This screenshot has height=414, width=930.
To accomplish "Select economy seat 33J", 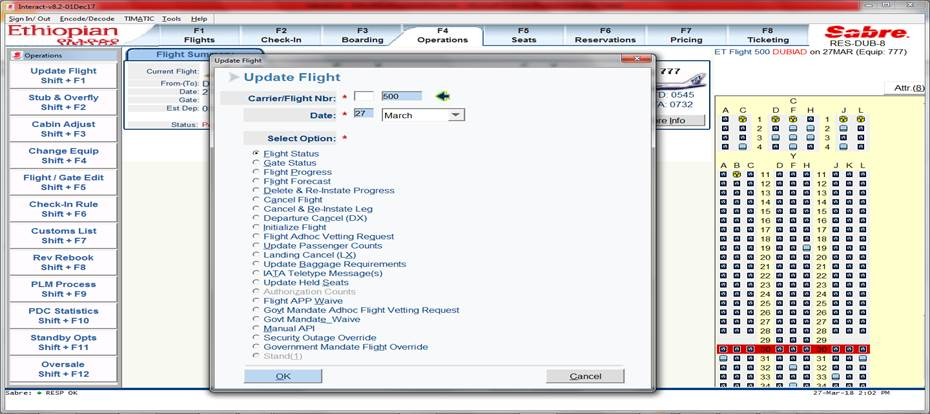I will (836, 377).
